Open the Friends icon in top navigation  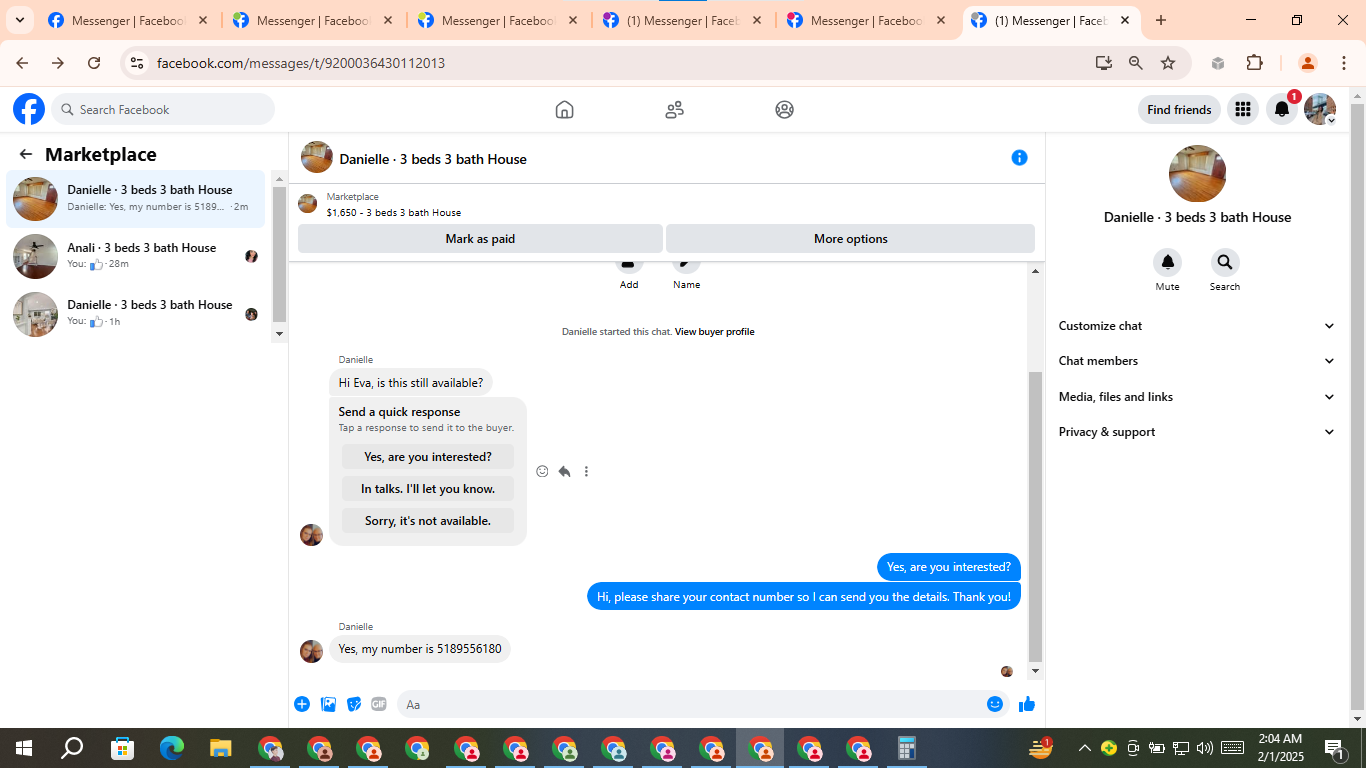[675, 110]
